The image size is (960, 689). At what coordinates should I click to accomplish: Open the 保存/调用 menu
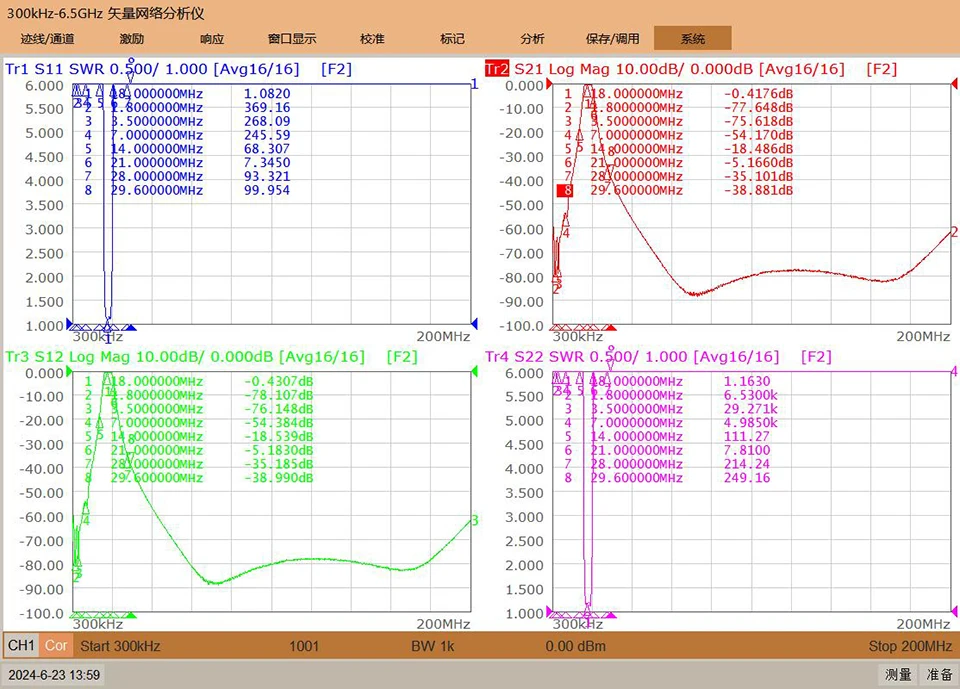612,39
